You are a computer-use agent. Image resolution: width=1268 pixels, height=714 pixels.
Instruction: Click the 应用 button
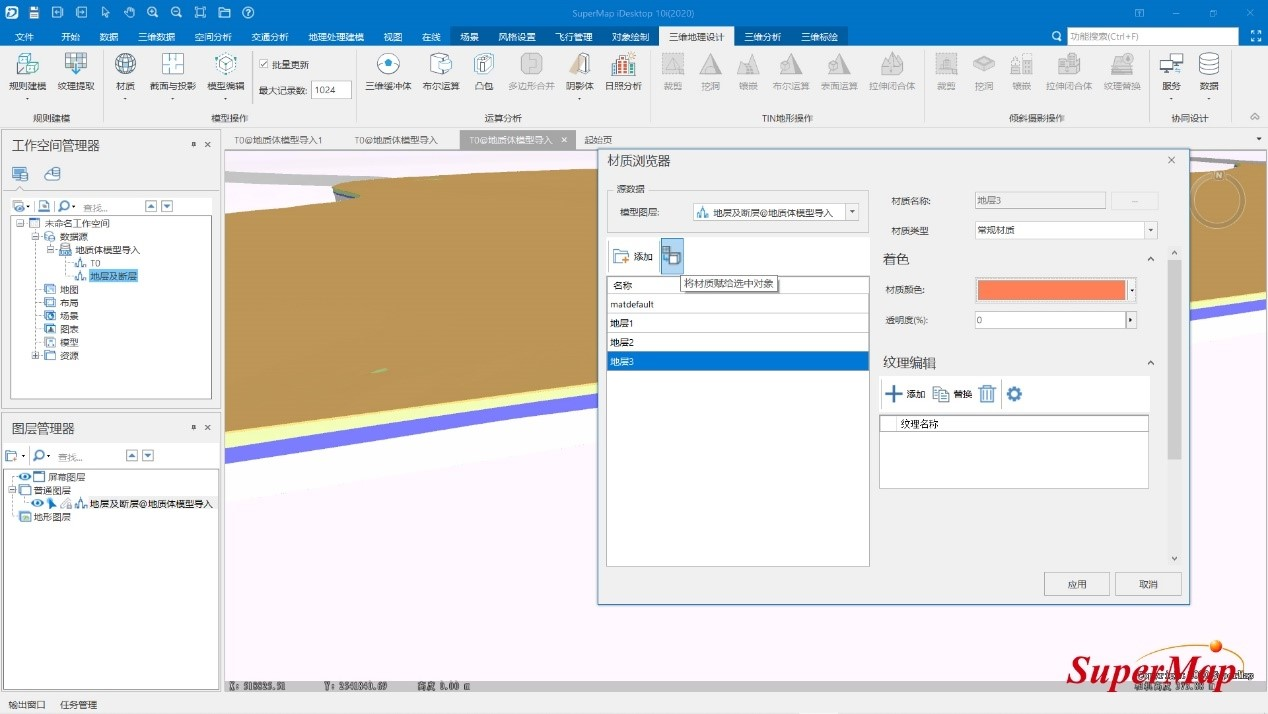click(1076, 584)
